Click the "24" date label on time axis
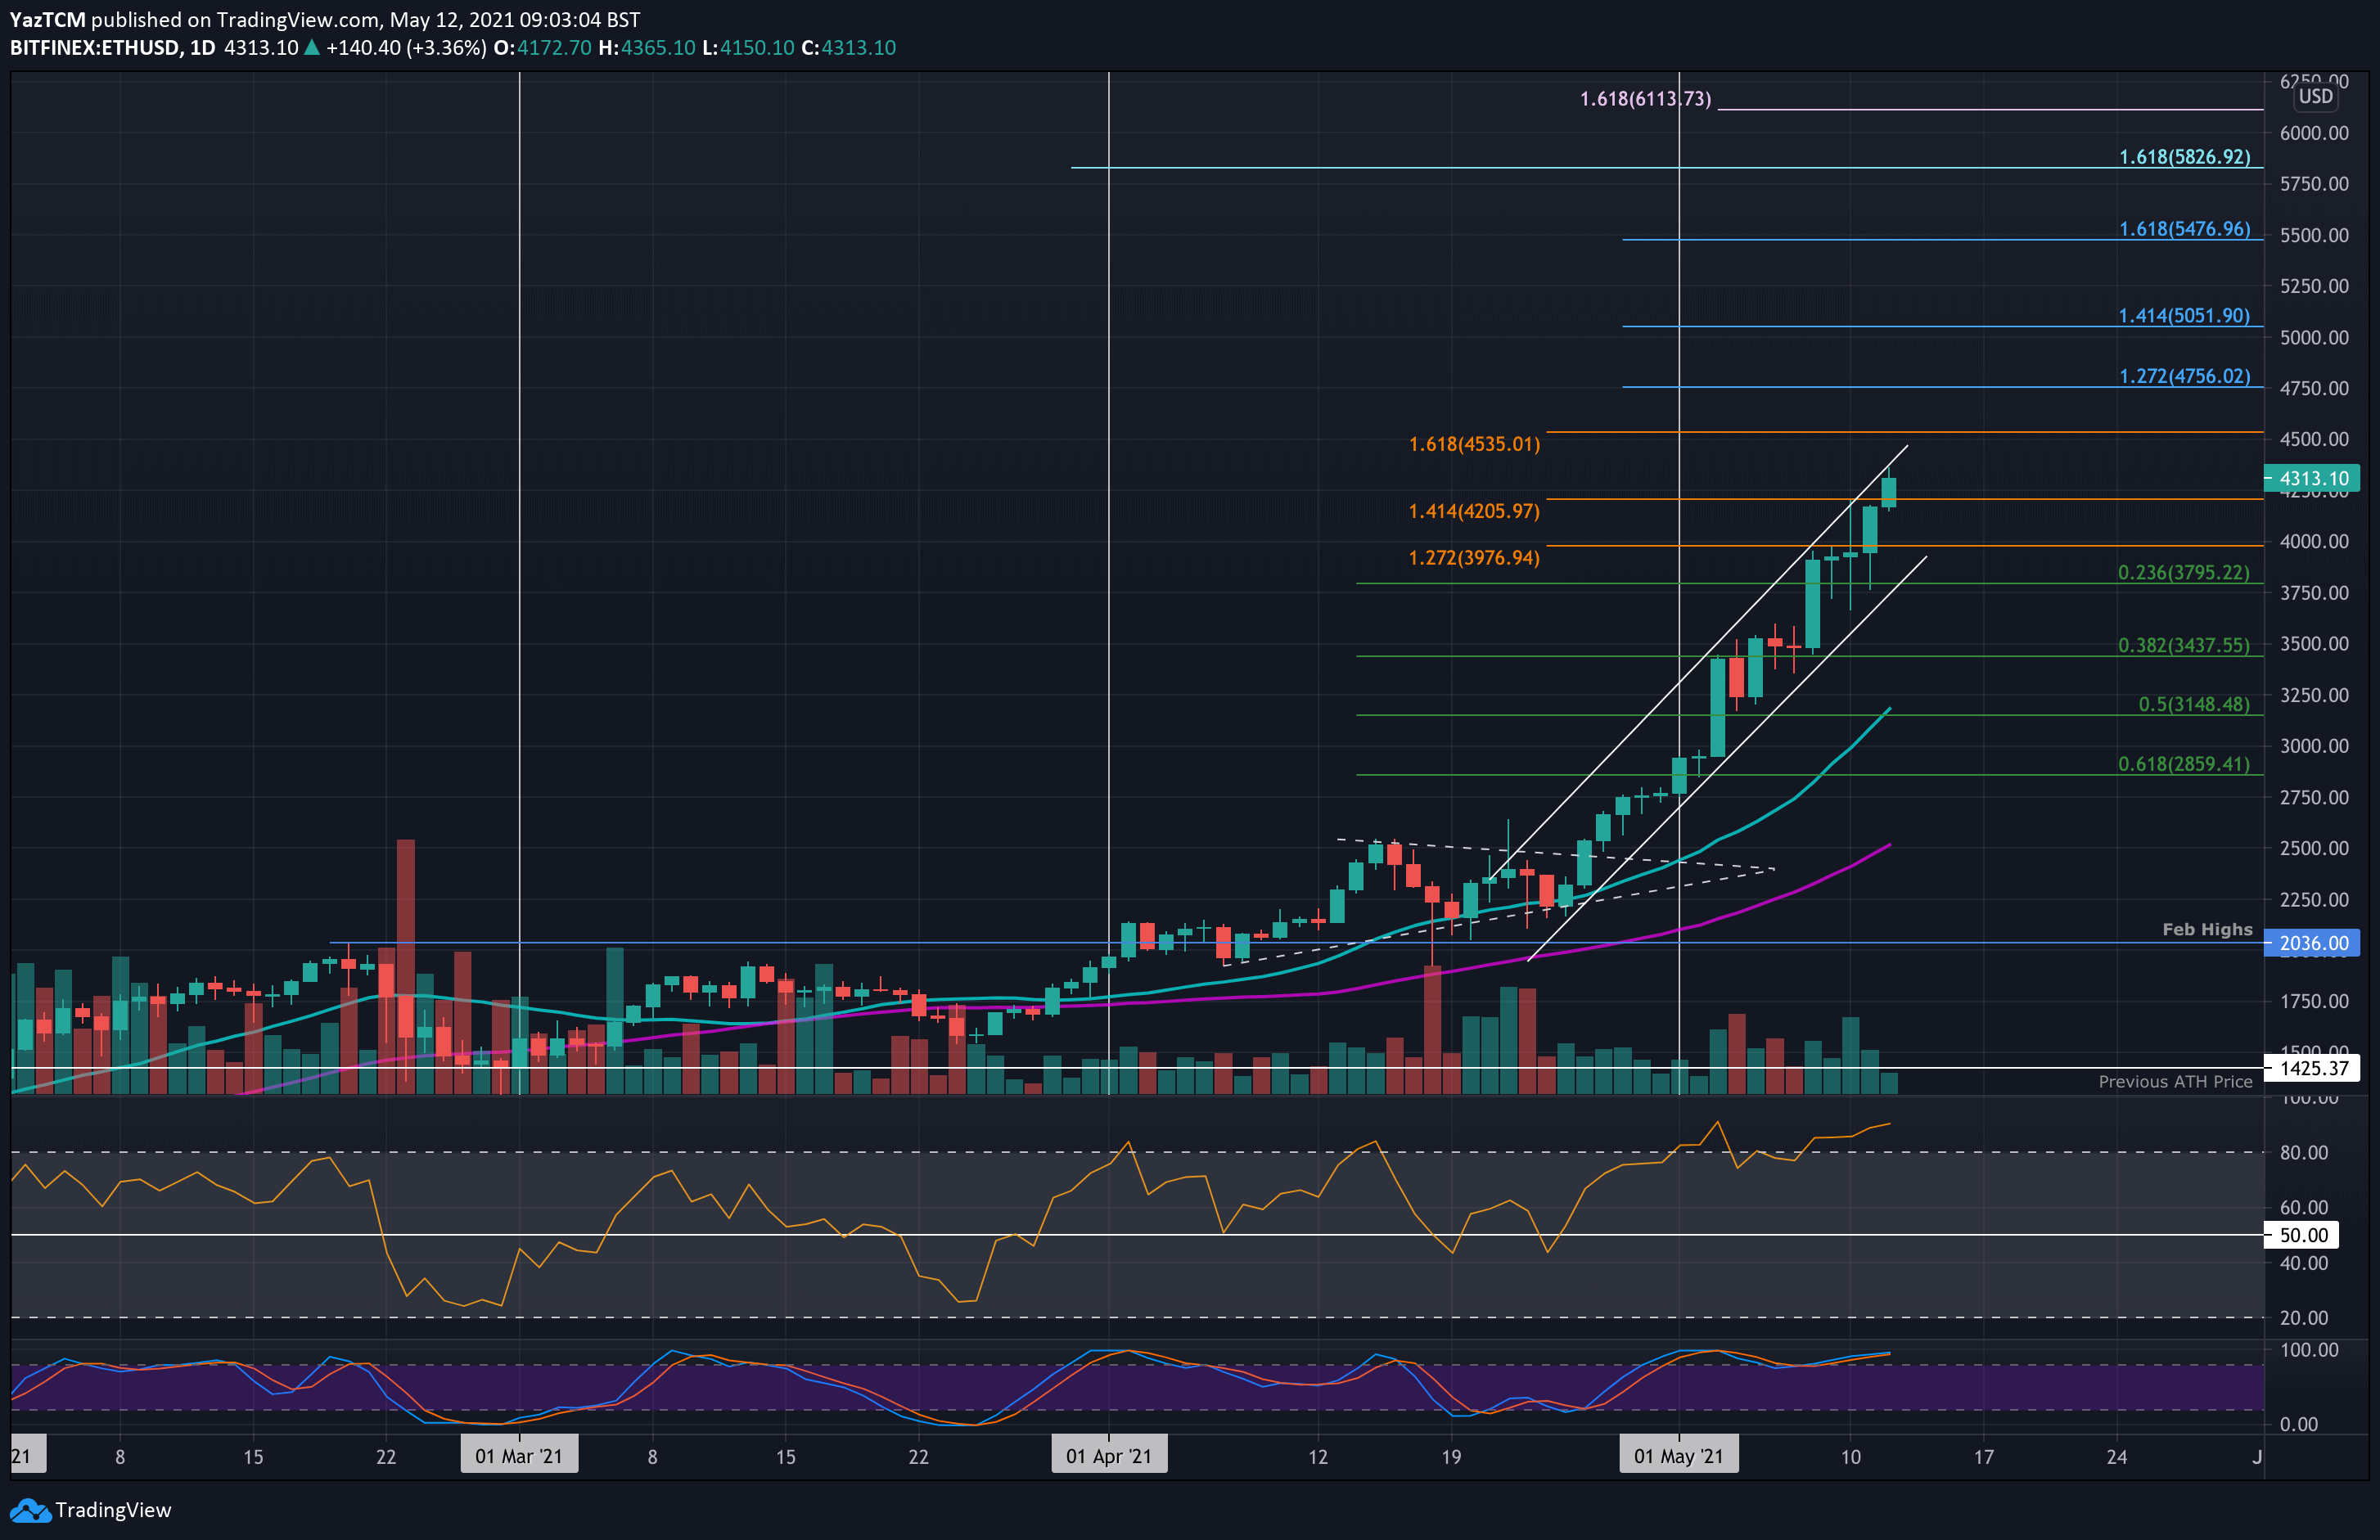2380x1540 pixels. [x=2117, y=1457]
